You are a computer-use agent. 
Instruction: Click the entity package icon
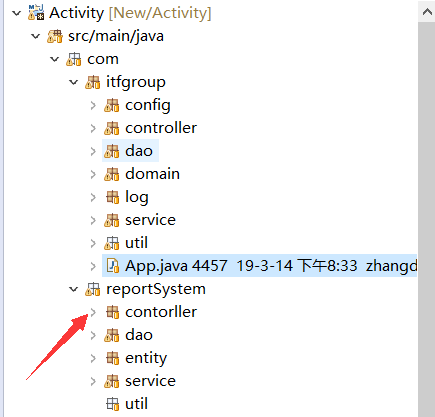click(x=112, y=358)
